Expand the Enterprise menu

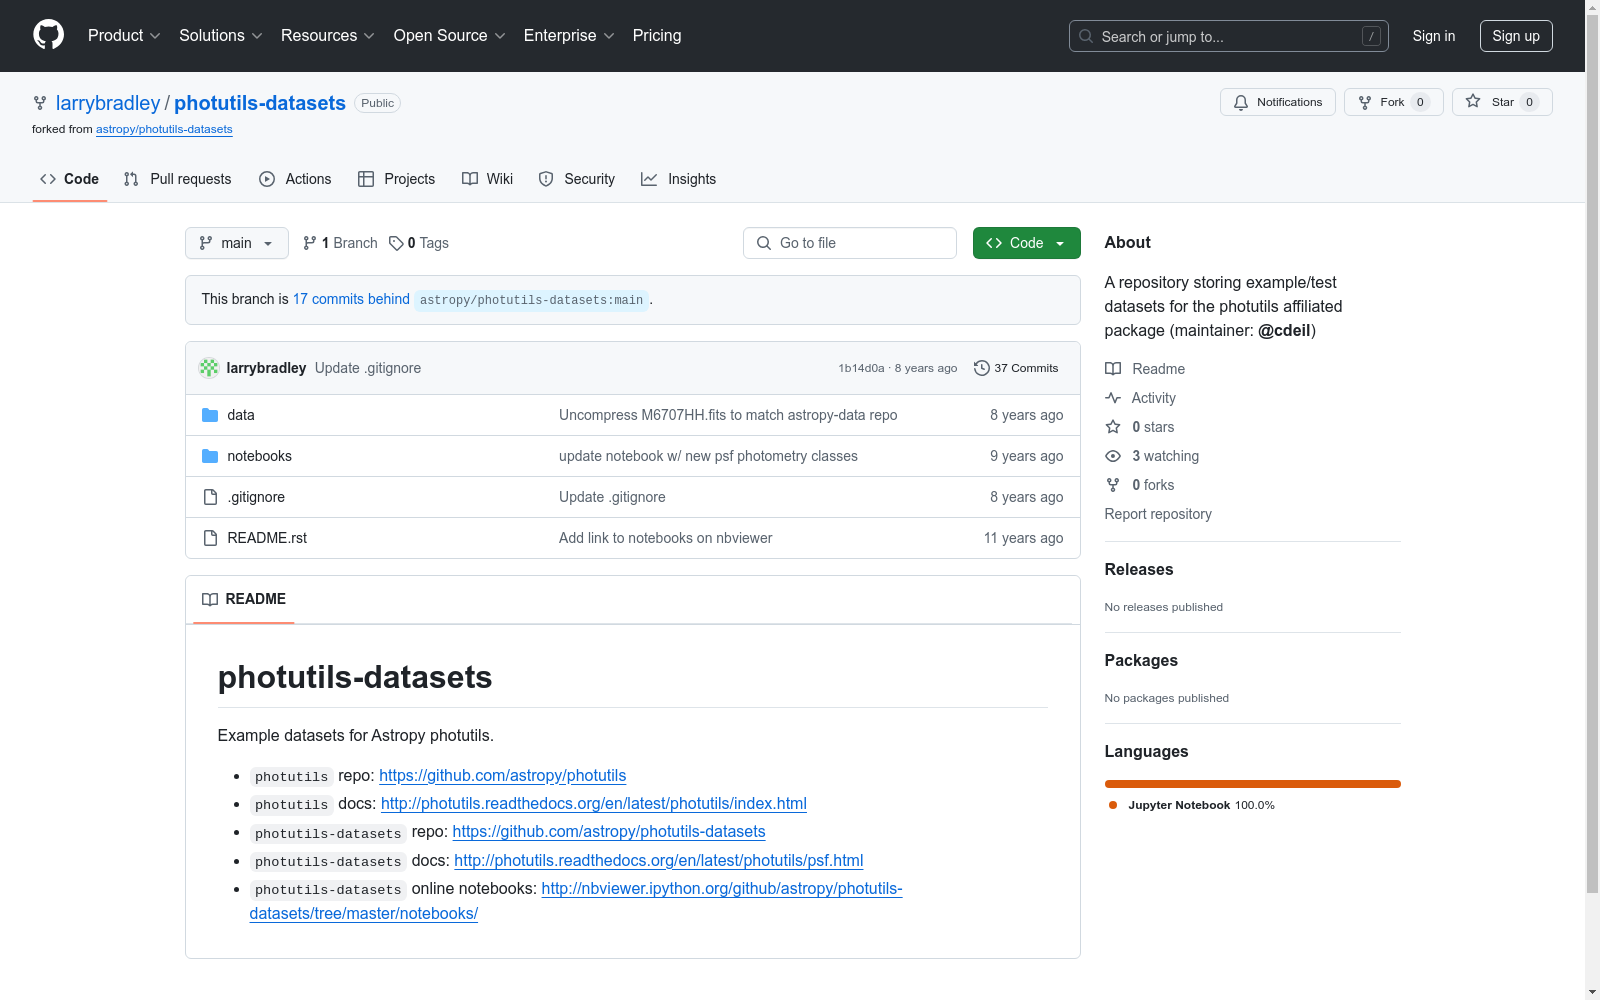(x=569, y=35)
